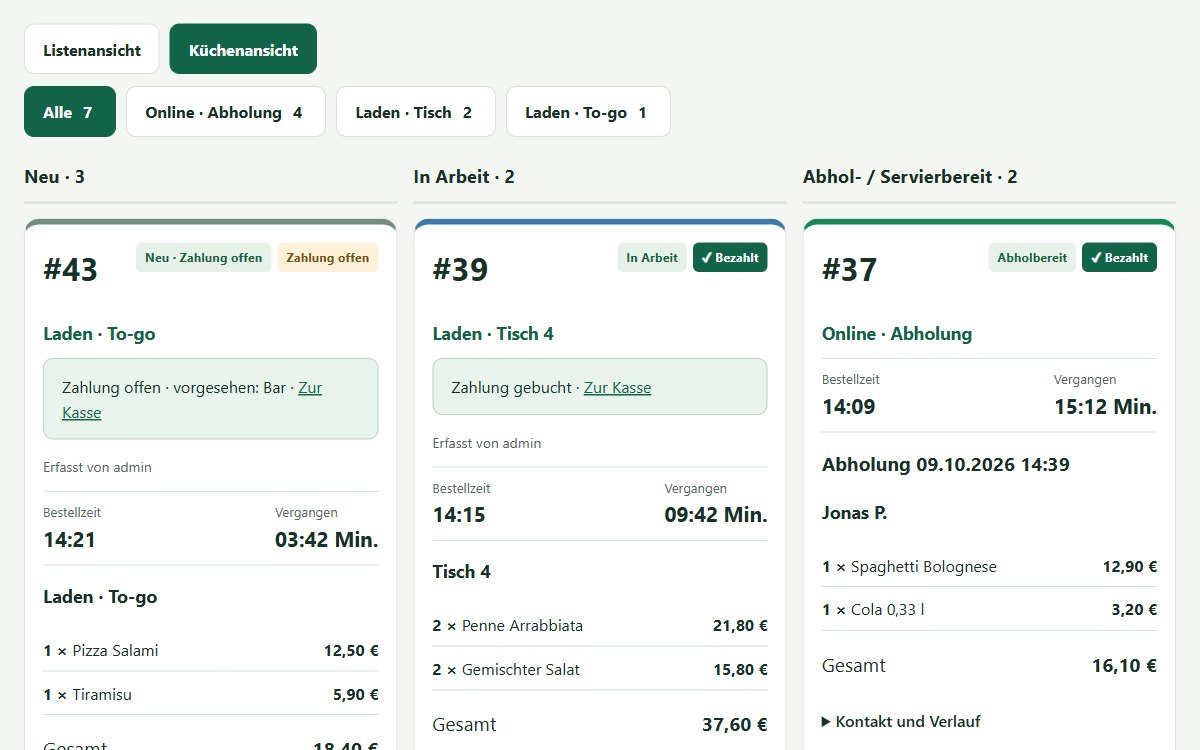
Task: Click the Penne Arrabbiata item row
Action: [x=600, y=625]
